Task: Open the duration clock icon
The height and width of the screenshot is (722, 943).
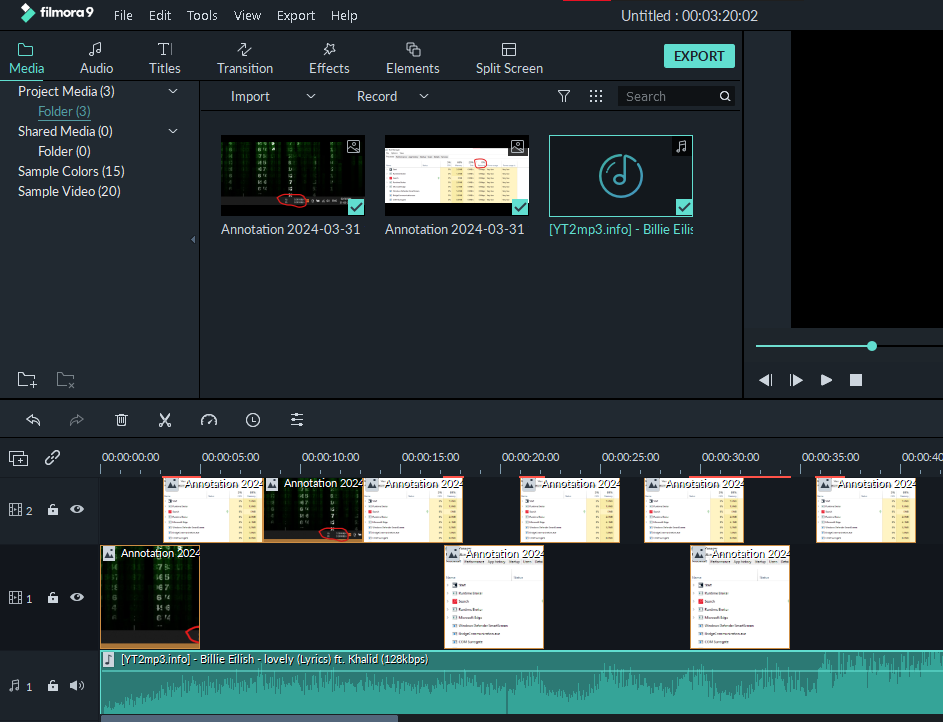Action: pos(253,420)
